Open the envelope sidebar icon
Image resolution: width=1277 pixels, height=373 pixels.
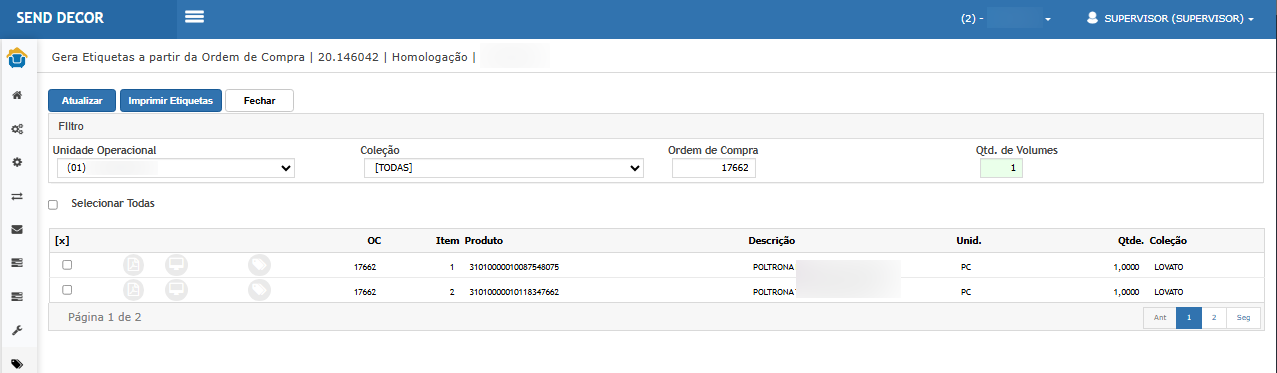(17, 229)
